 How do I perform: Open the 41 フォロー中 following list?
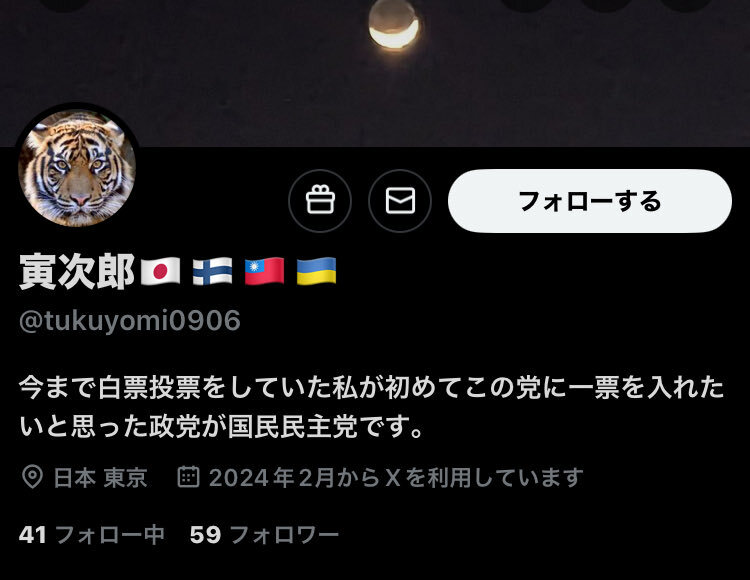91,535
